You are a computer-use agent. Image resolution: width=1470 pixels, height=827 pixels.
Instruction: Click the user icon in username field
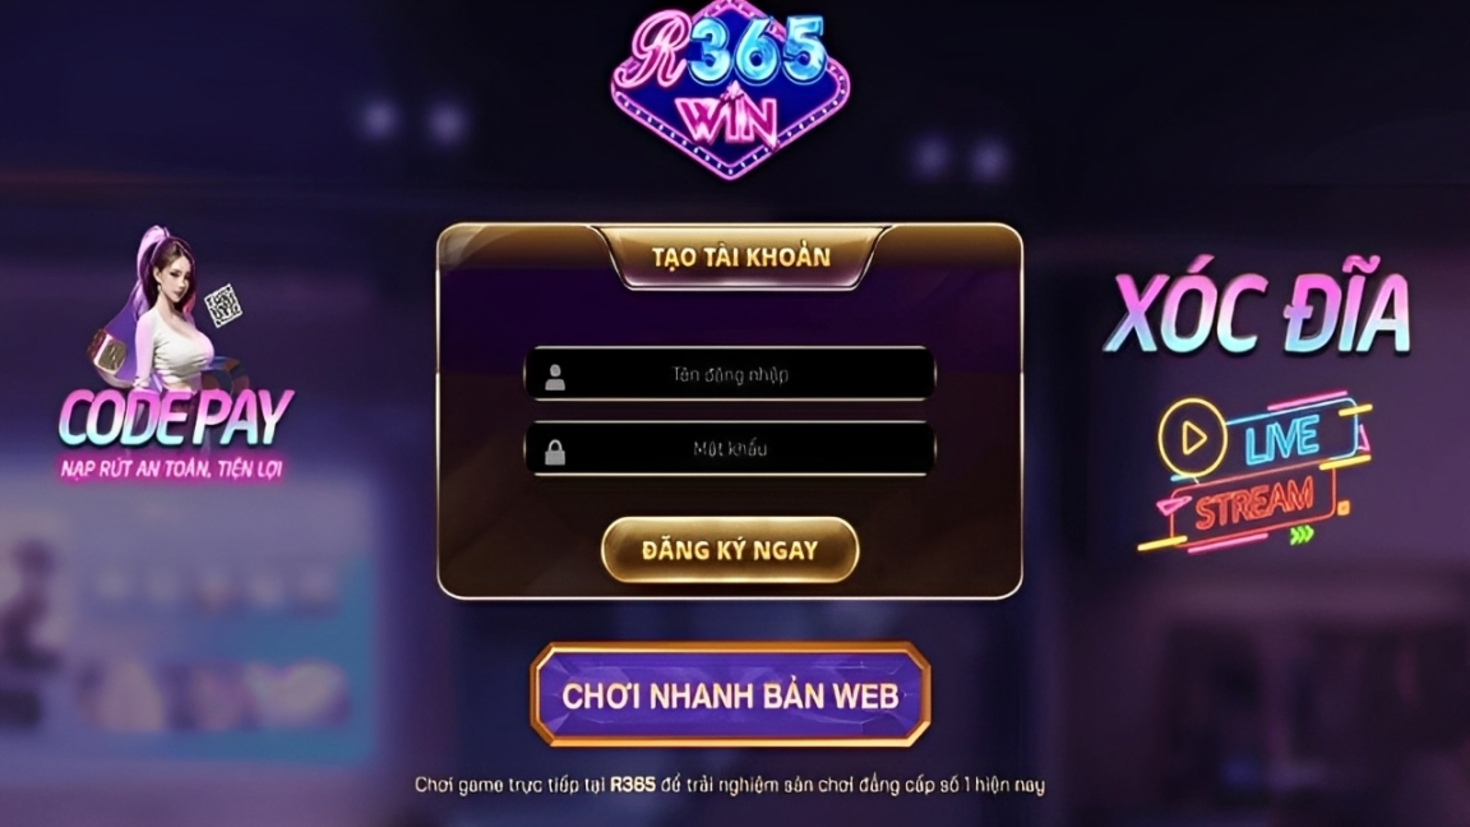(x=555, y=377)
